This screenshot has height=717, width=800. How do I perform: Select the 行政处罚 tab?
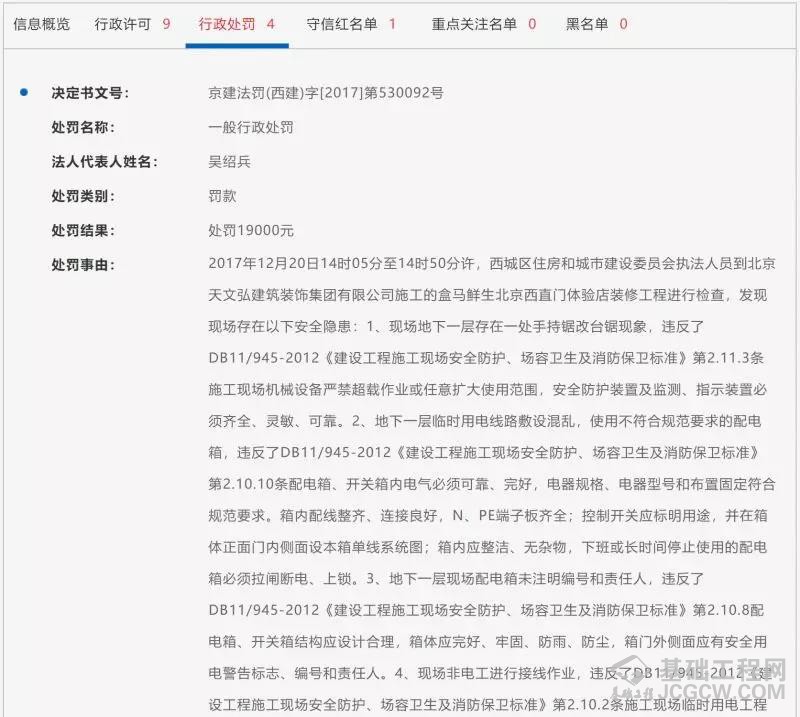pyautogui.click(x=237, y=24)
